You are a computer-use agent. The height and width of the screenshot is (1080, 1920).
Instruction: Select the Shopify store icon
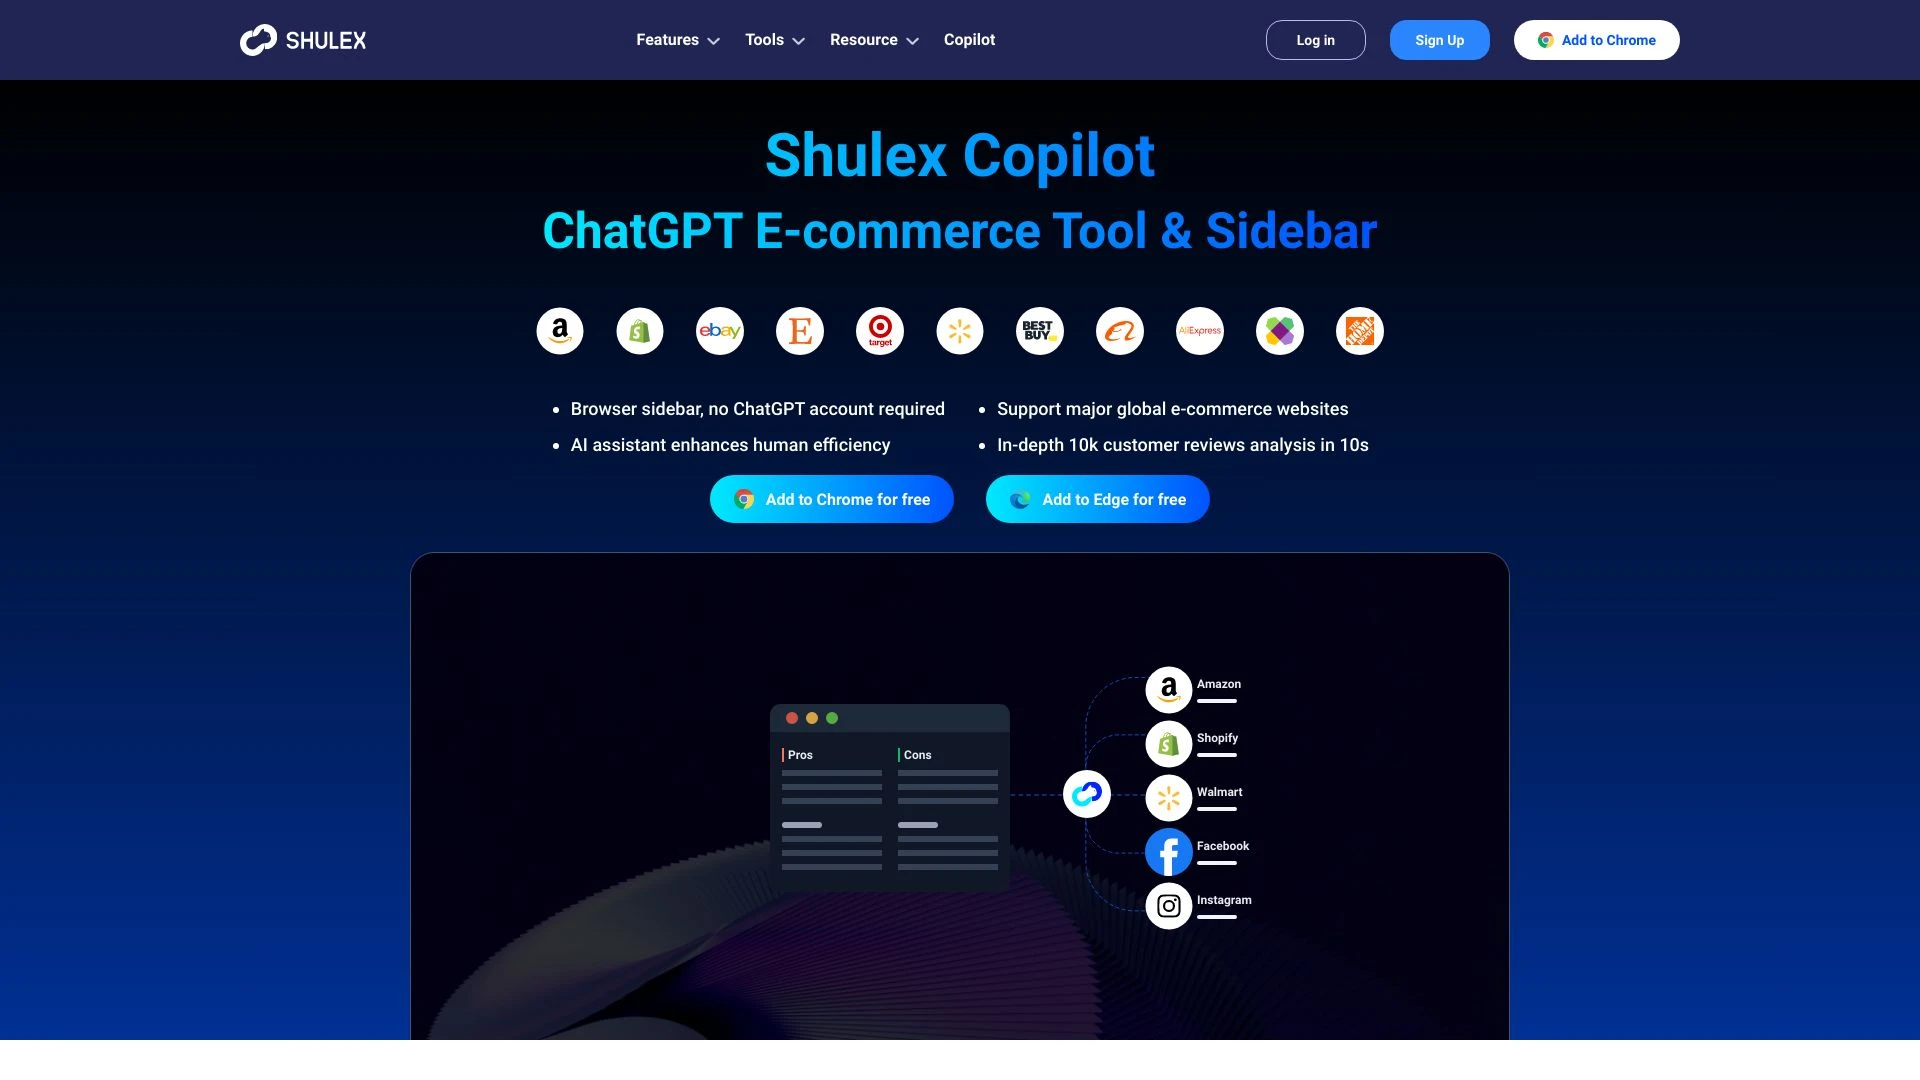pos(640,331)
